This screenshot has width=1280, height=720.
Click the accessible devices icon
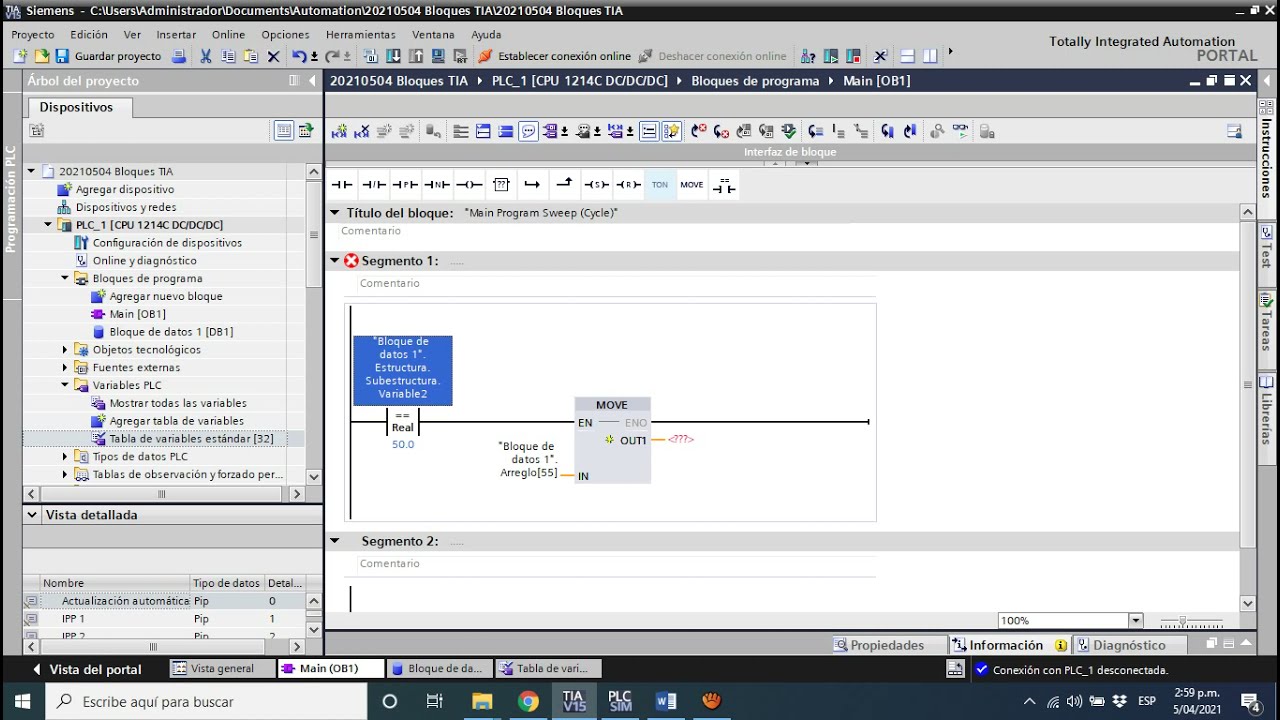pyautogui.click(x=808, y=56)
